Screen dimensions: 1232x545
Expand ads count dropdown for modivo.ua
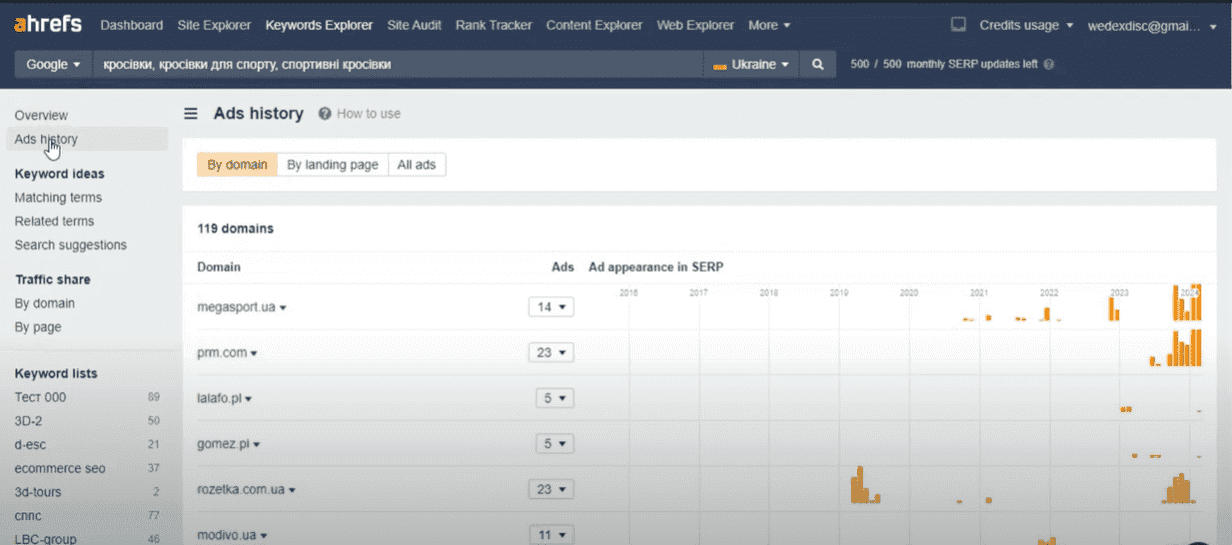tap(551, 535)
